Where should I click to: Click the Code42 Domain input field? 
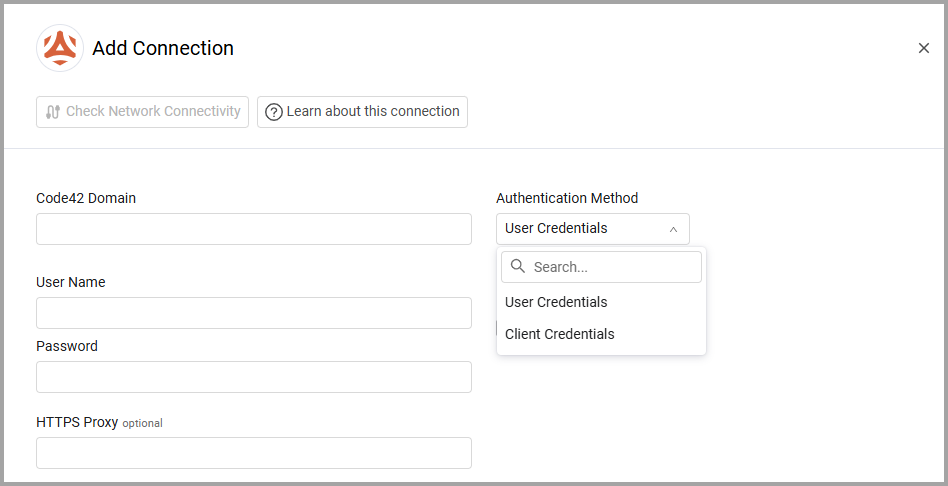click(253, 229)
